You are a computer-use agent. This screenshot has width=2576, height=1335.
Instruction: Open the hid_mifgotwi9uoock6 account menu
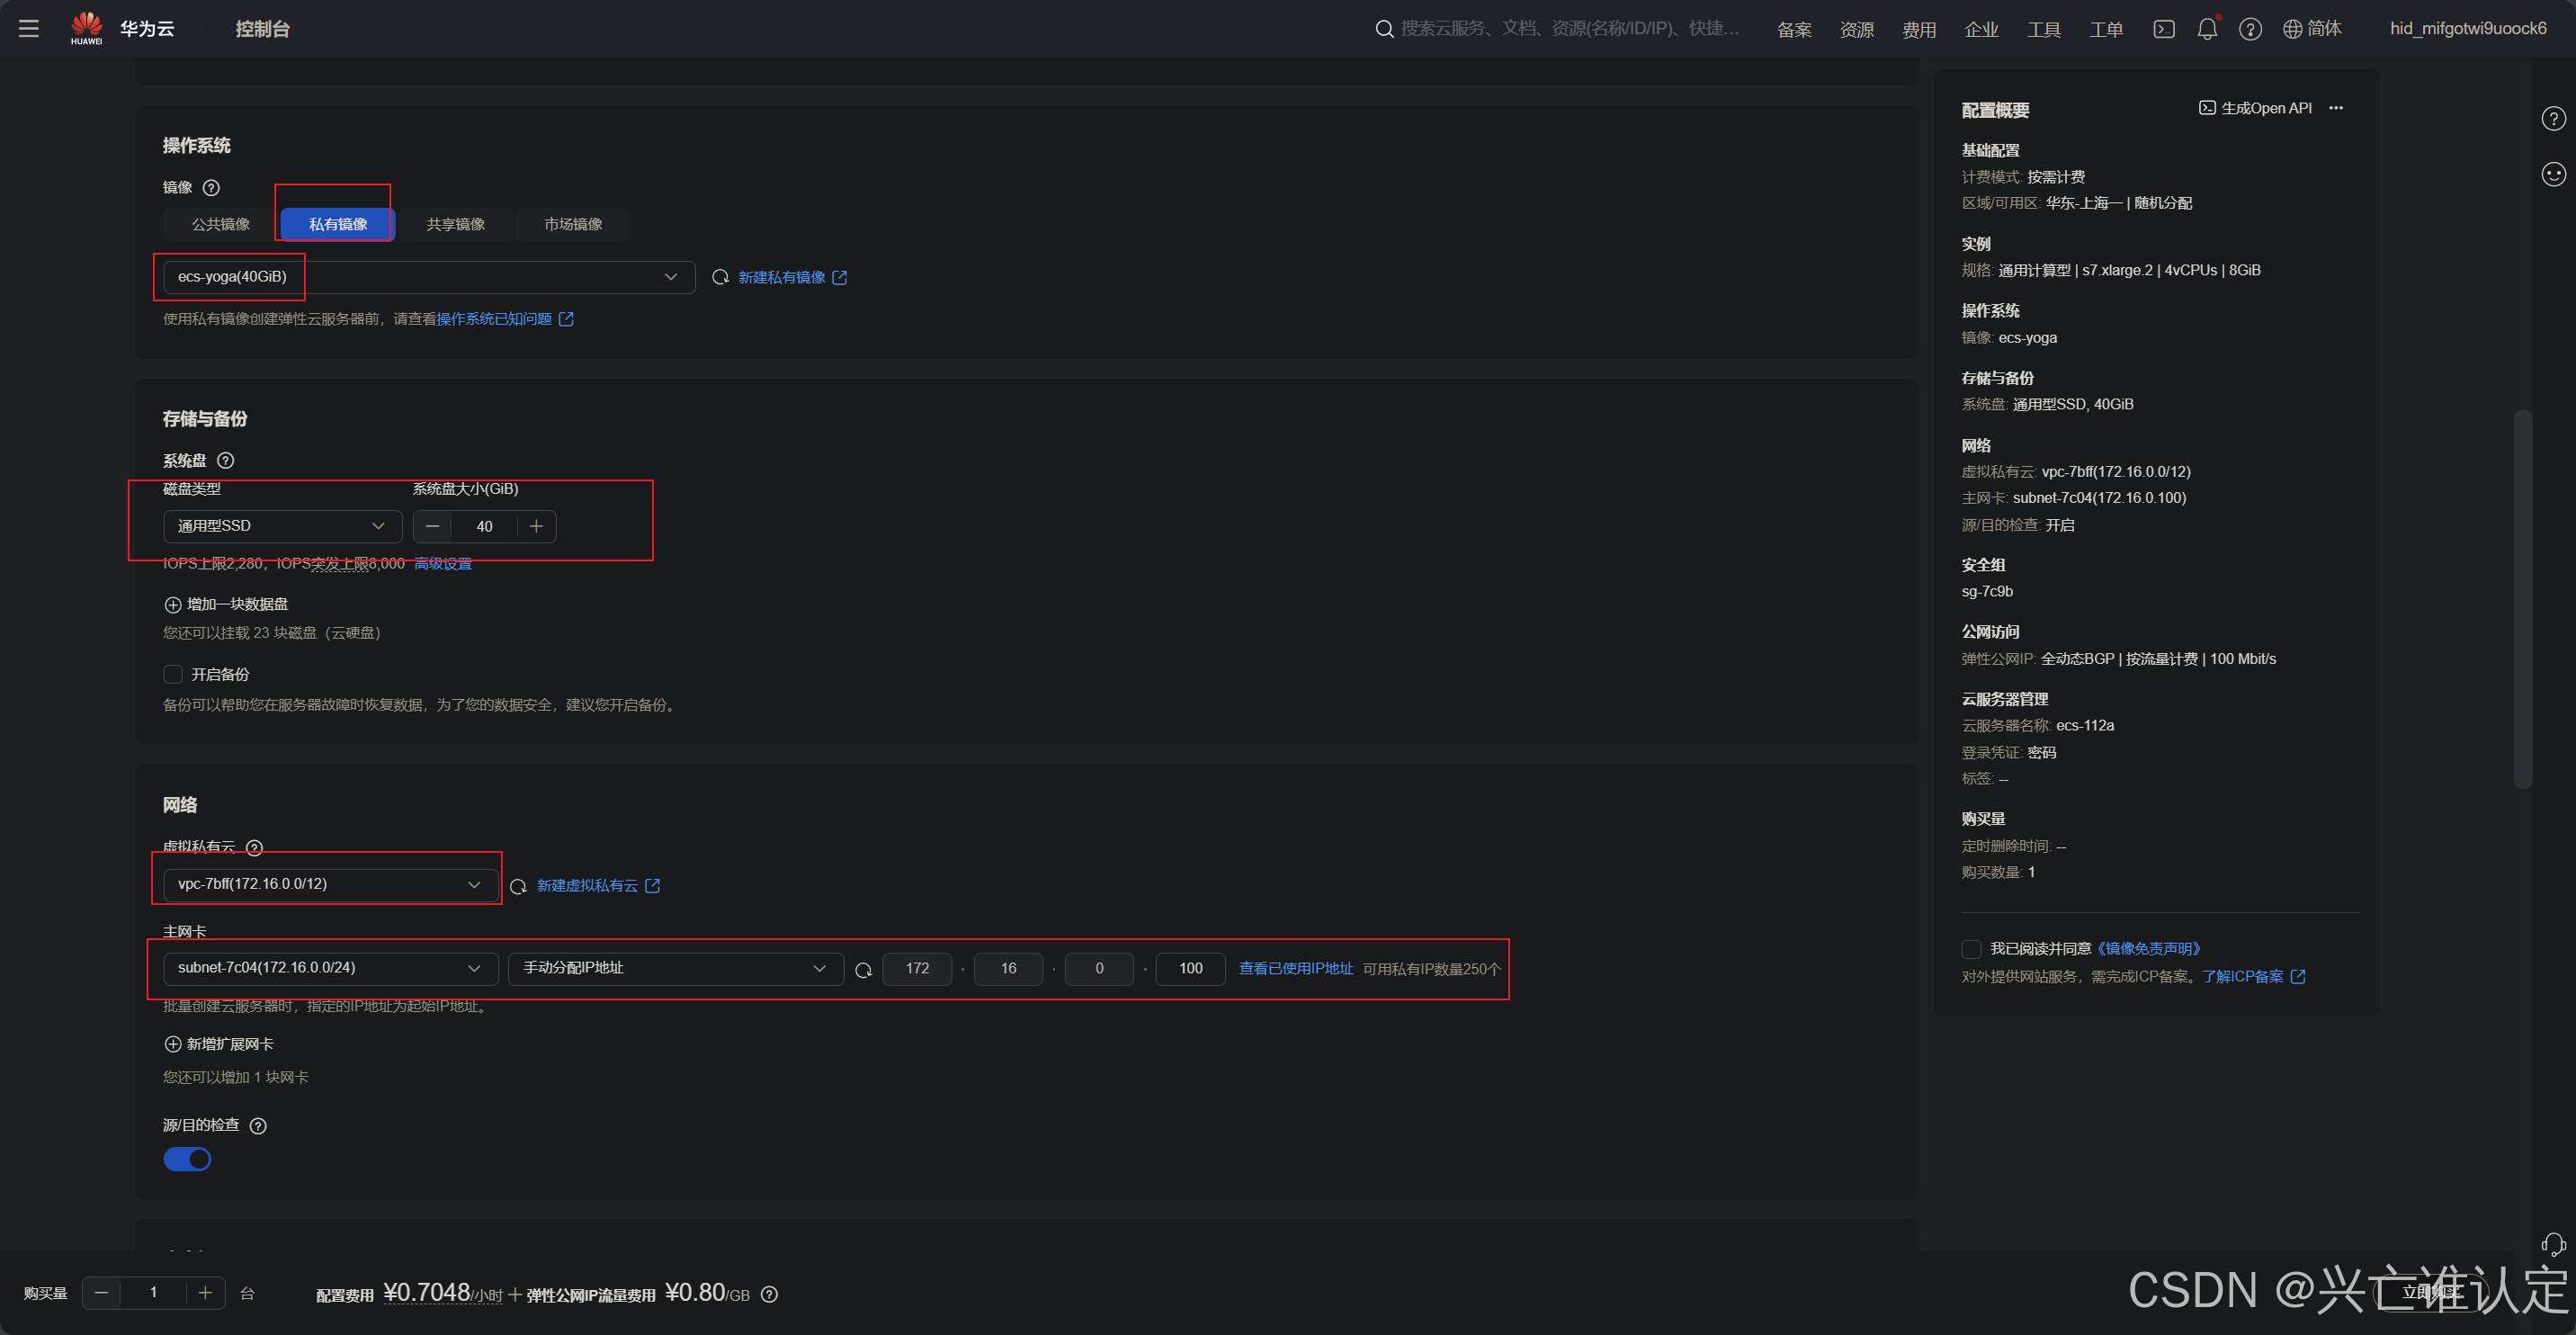2468,29
